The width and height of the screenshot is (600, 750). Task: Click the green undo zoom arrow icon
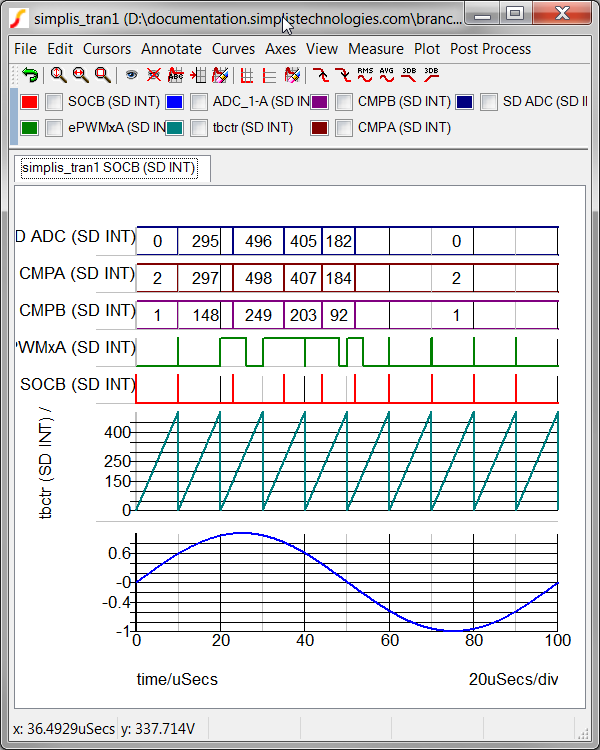coord(30,75)
